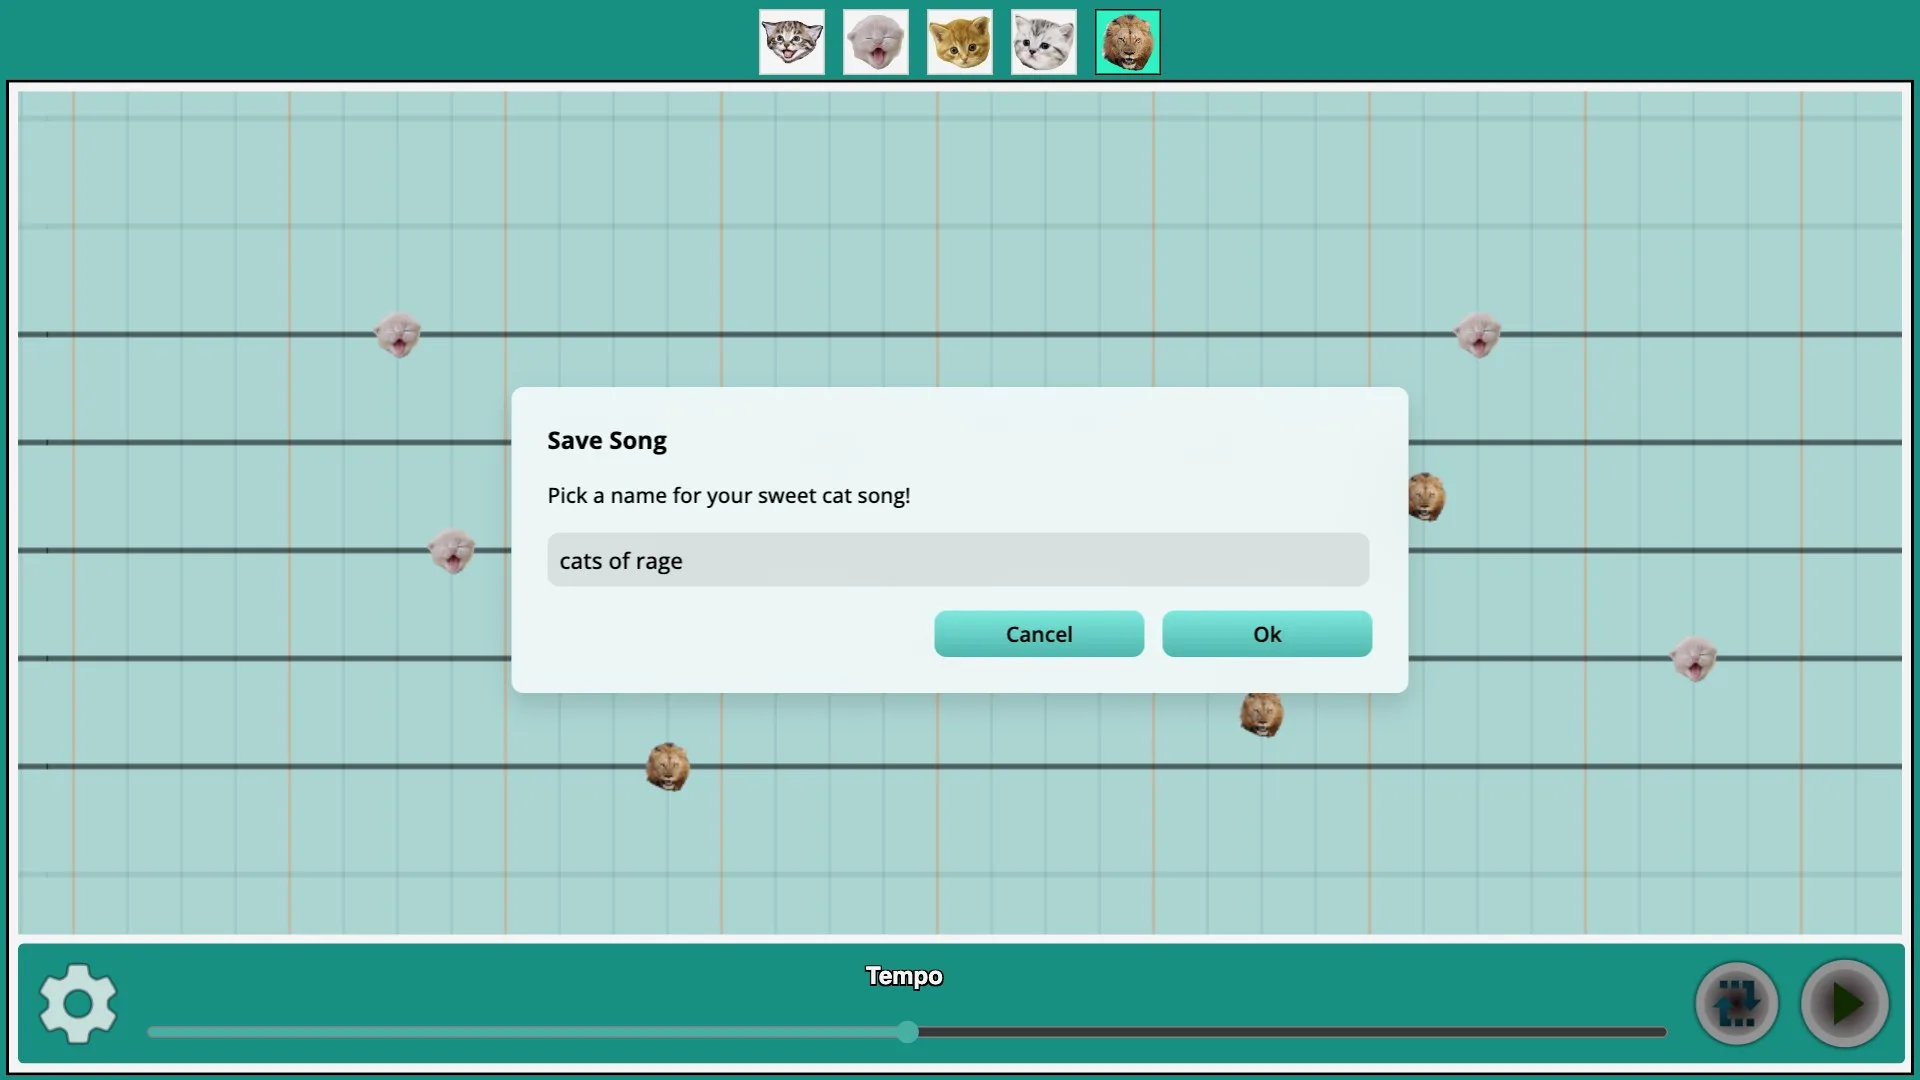Viewport: 1920px width, 1080px height.
Task: Click the lion note below the Ok button
Action: point(1262,714)
